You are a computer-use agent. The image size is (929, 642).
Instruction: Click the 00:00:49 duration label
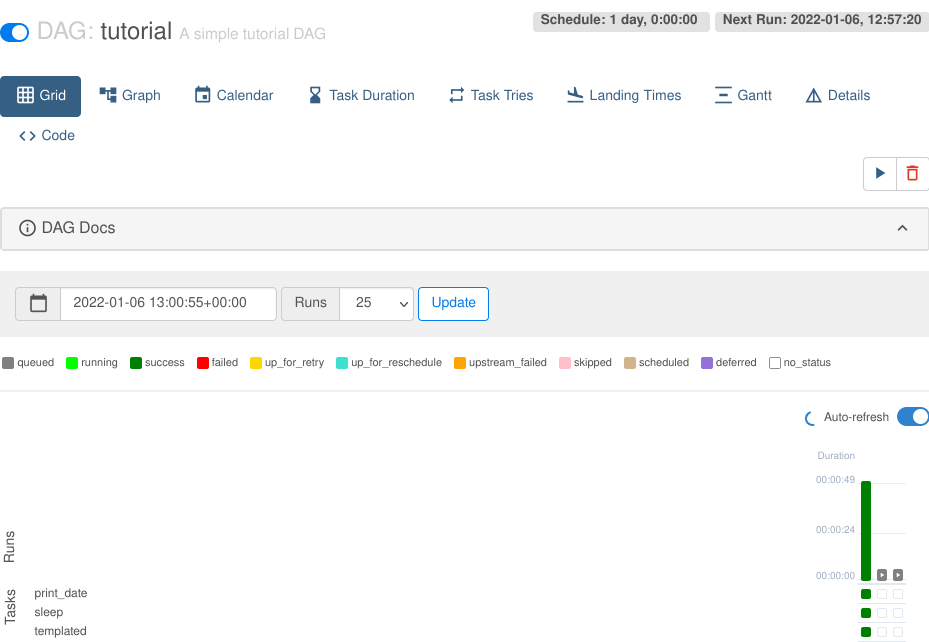[835, 479]
